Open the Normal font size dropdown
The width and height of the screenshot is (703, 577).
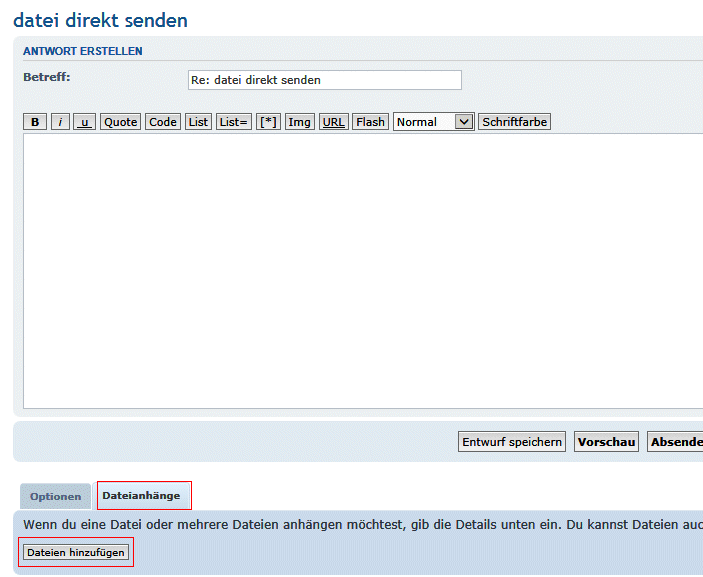434,122
